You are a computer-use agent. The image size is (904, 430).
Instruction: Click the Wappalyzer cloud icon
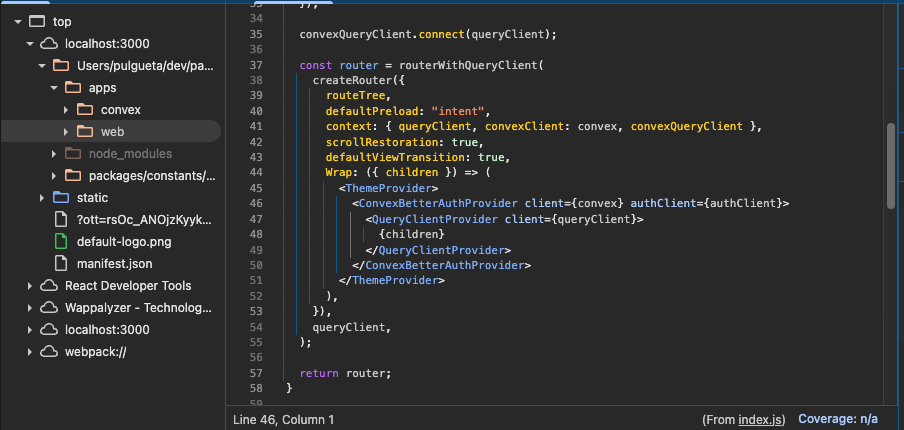click(49, 308)
